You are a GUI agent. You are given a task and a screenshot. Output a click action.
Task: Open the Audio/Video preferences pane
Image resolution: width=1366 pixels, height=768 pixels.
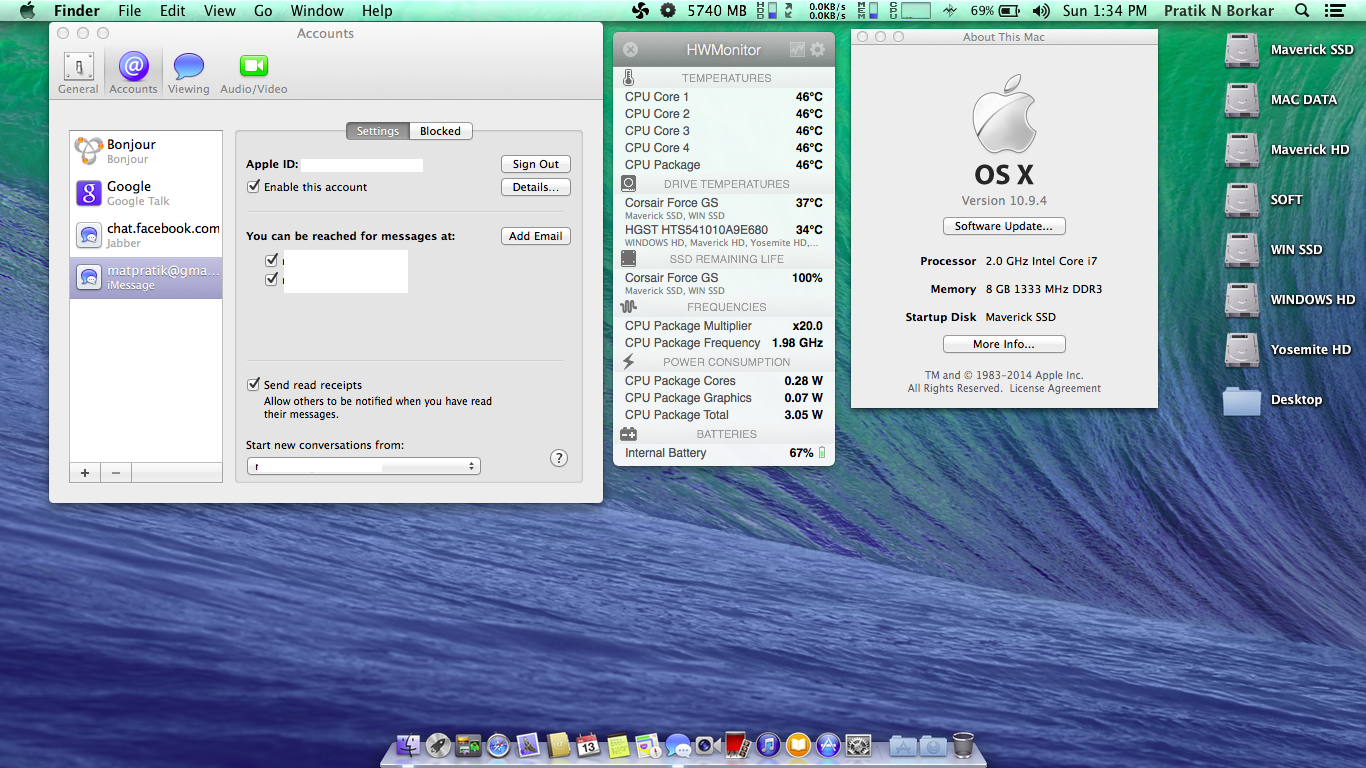[x=254, y=73]
